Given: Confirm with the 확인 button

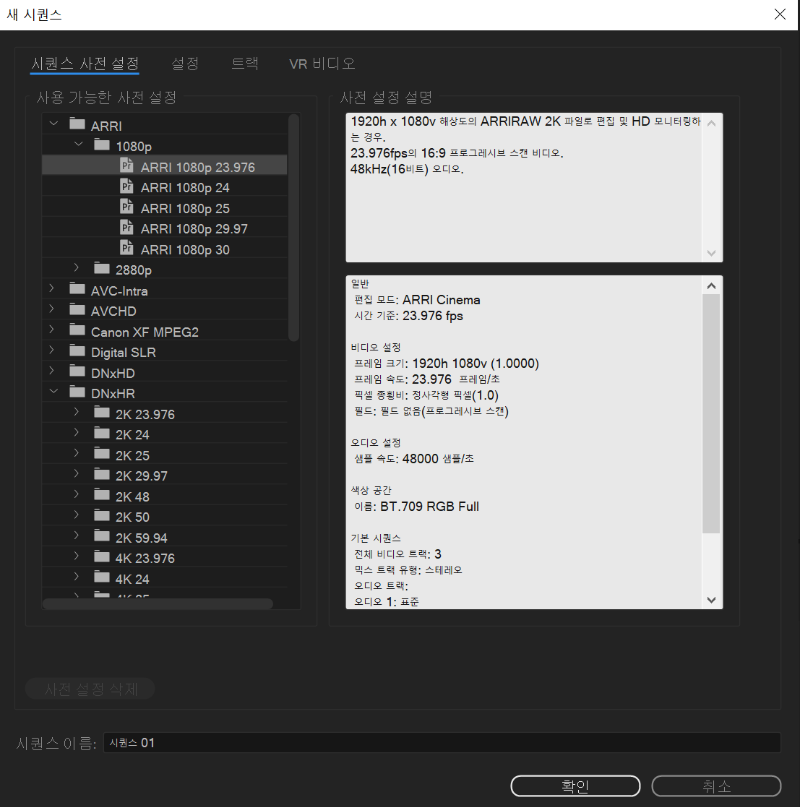Looking at the screenshot, I should point(575,786).
